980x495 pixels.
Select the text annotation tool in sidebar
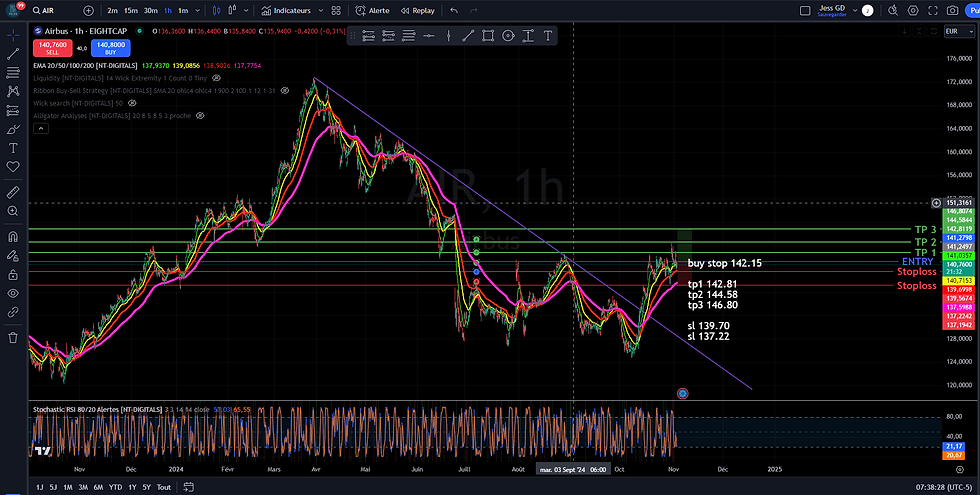tap(12, 148)
